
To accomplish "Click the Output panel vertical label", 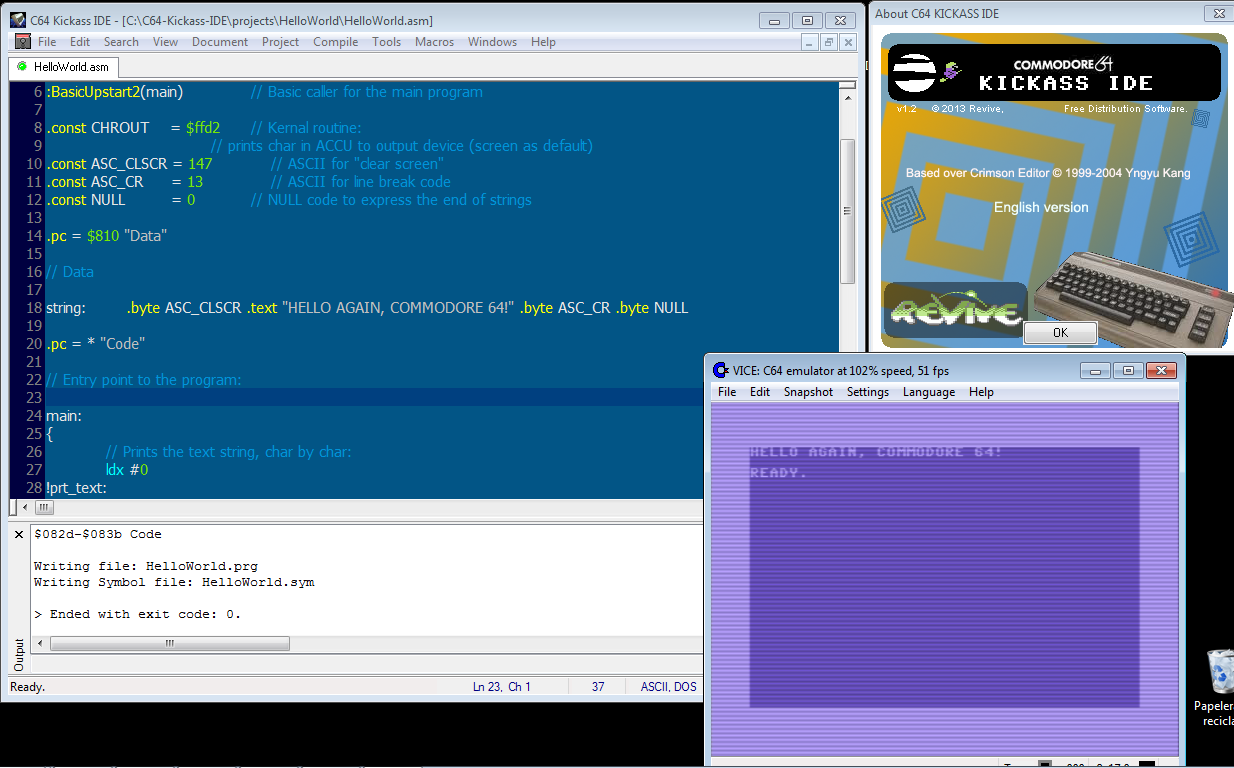I will (x=18, y=655).
